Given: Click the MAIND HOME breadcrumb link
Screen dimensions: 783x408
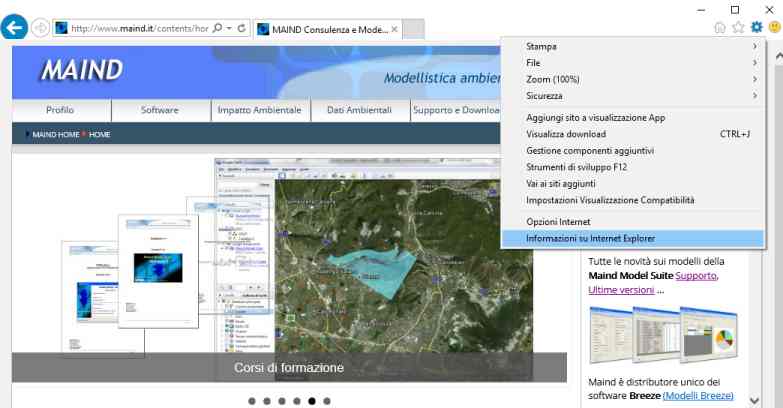Looking at the screenshot, I should click(56, 135).
